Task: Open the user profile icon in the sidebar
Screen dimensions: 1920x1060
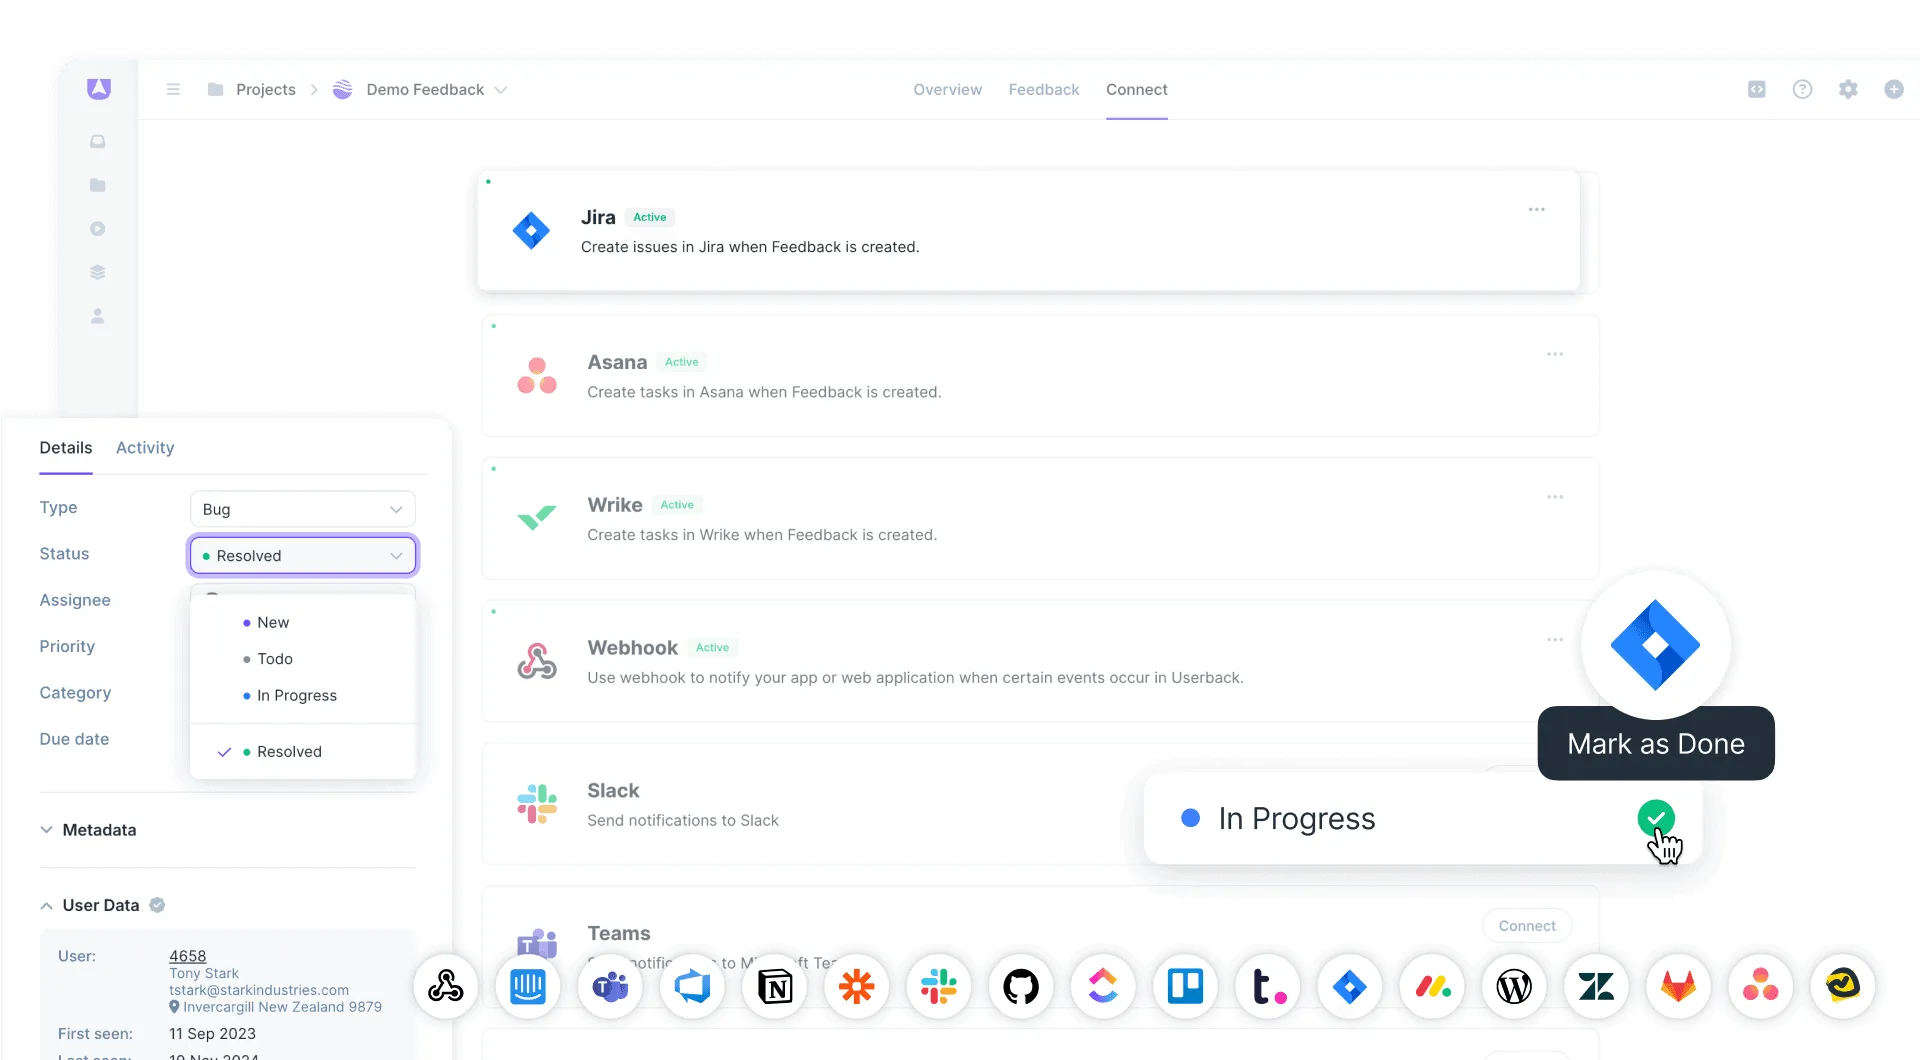Action: [x=97, y=316]
